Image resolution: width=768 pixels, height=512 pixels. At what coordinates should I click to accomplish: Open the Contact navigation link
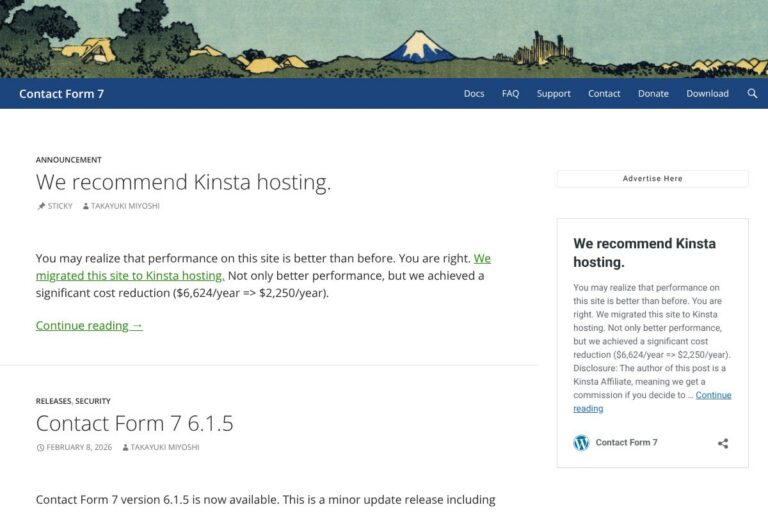604,94
